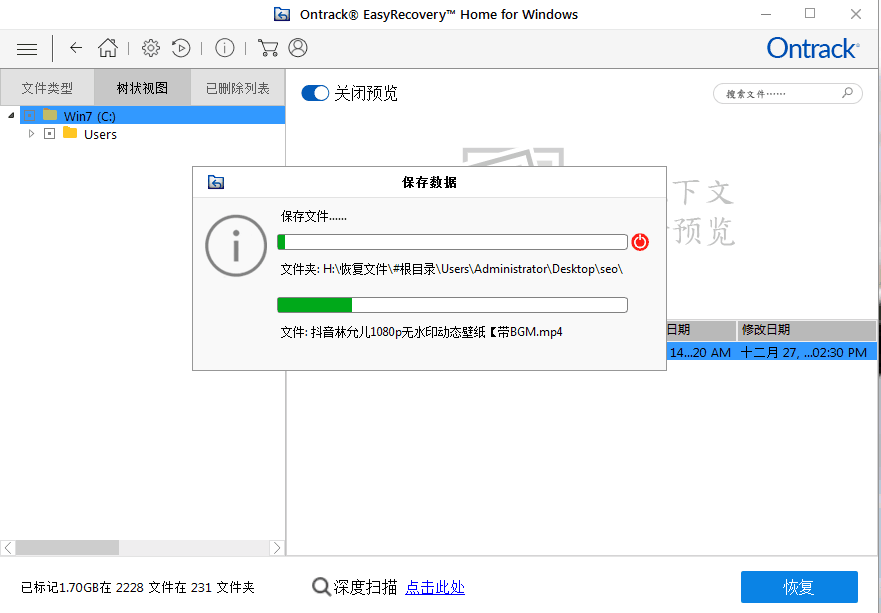The image size is (881, 613).
Task: Click the Users folder icon
Action: click(x=70, y=133)
